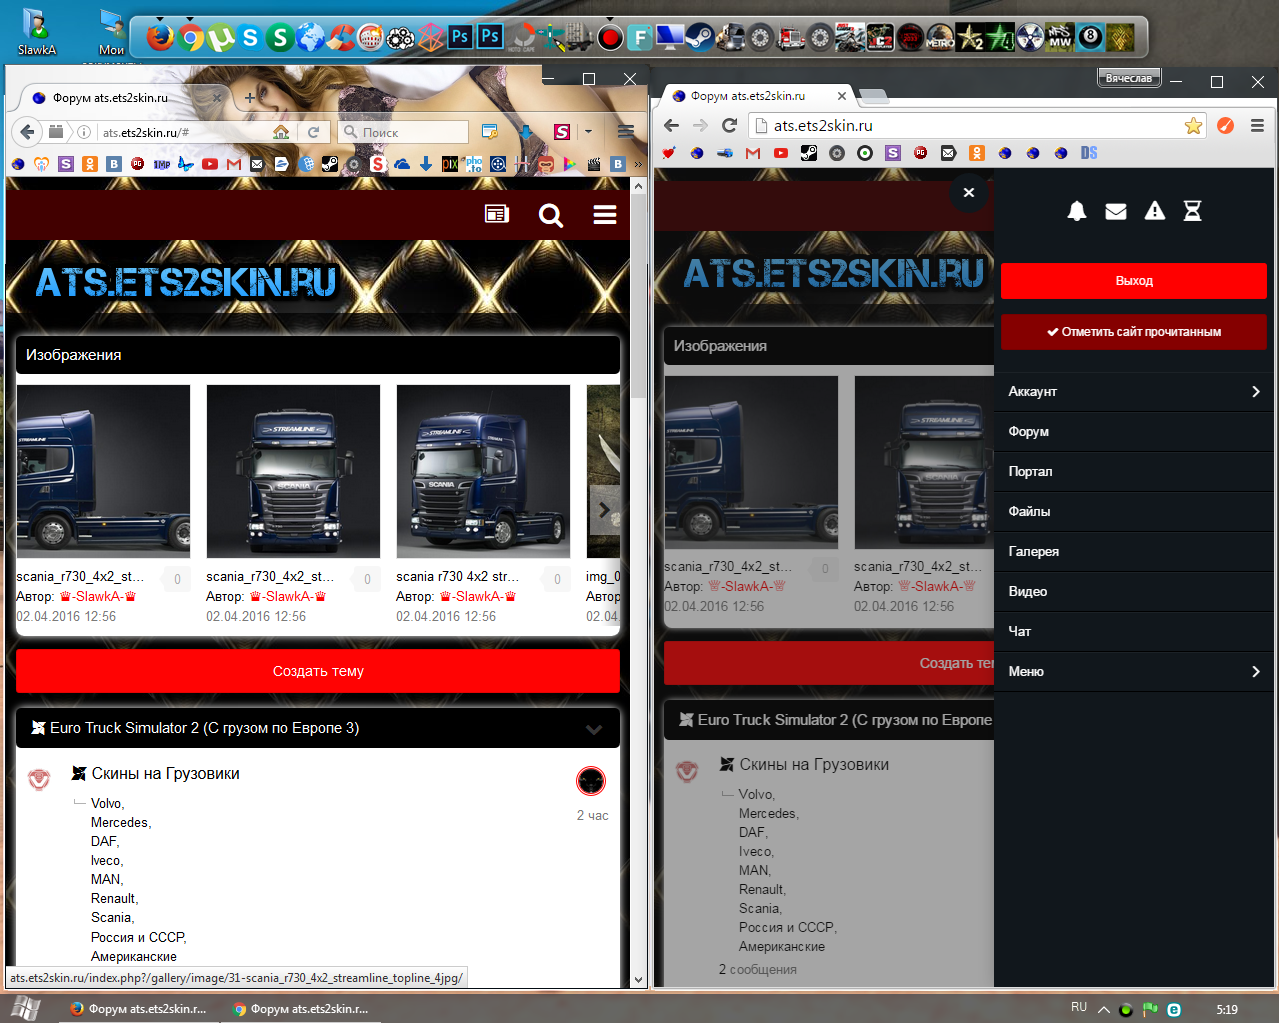The width and height of the screenshot is (1279, 1023).
Task: Click Firefox home button in address bar
Action: pos(281,132)
